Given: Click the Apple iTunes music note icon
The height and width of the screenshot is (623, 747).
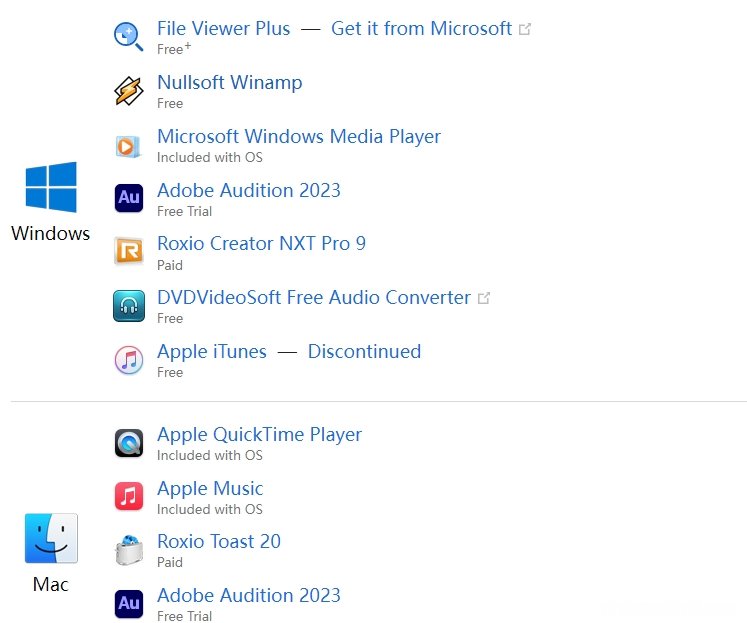Looking at the screenshot, I should [129, 360].
